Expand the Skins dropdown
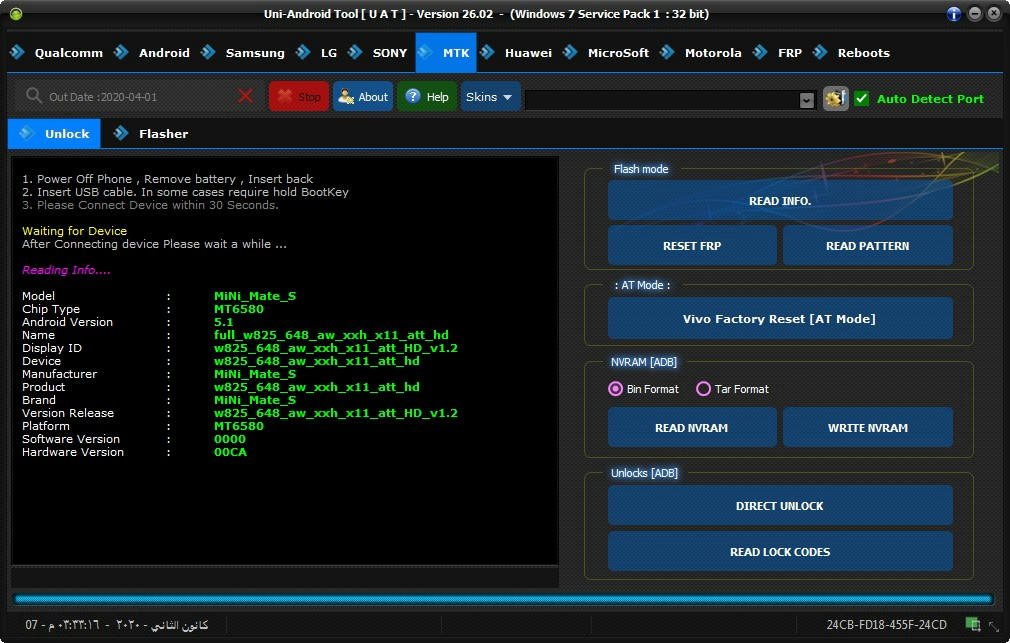Viewport: 1010px width, 643px height. tap(490, 97)
